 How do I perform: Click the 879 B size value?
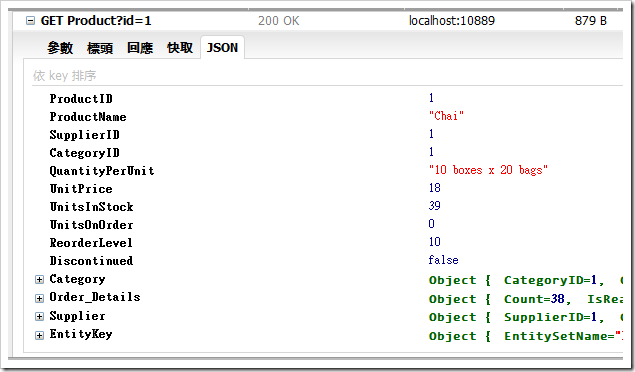pos(591,21)
